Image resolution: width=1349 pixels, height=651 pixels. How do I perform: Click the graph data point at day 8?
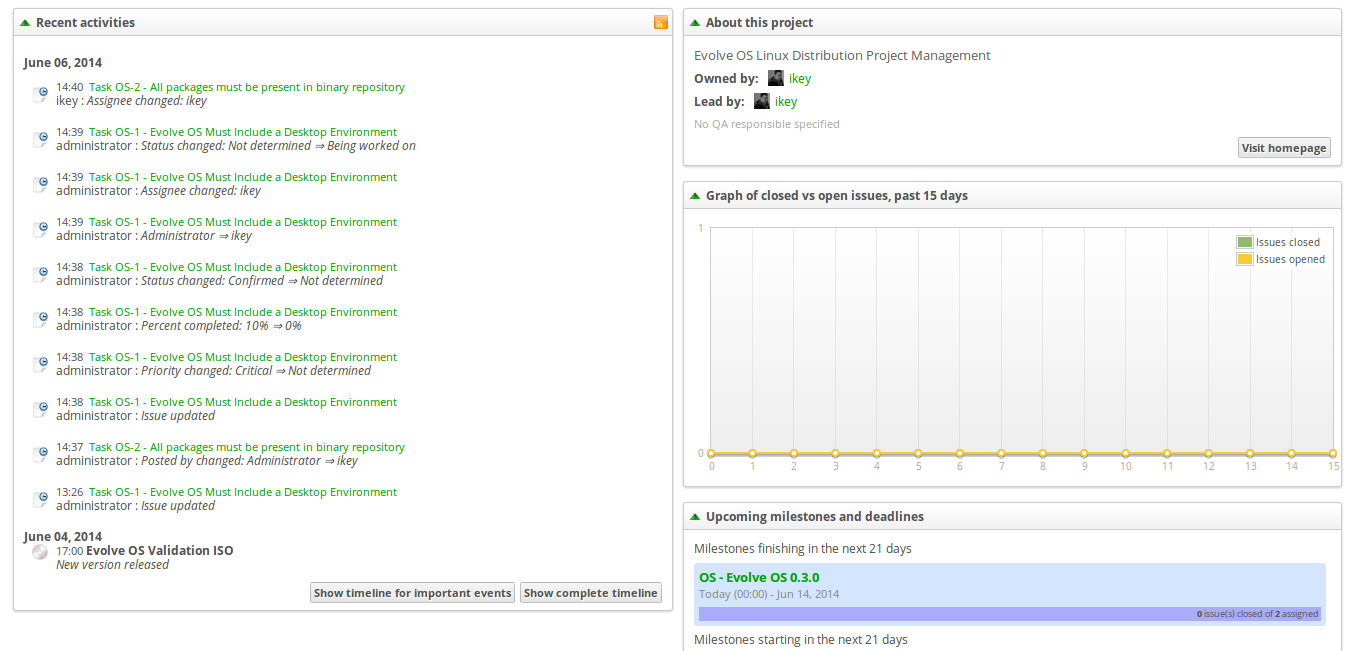pyautogui.click(x=1043, y=453)
